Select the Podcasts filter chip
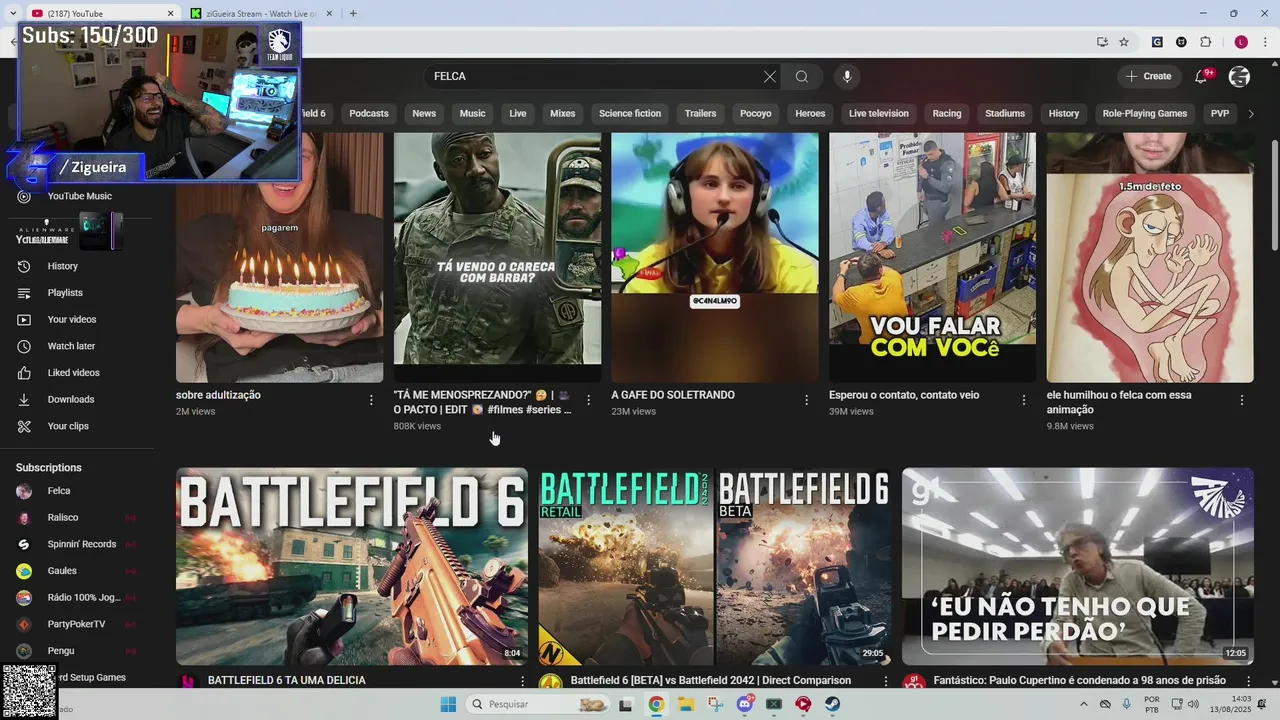Image resolution: width=1280 pixels, height=720 pixels. [369, 113]
